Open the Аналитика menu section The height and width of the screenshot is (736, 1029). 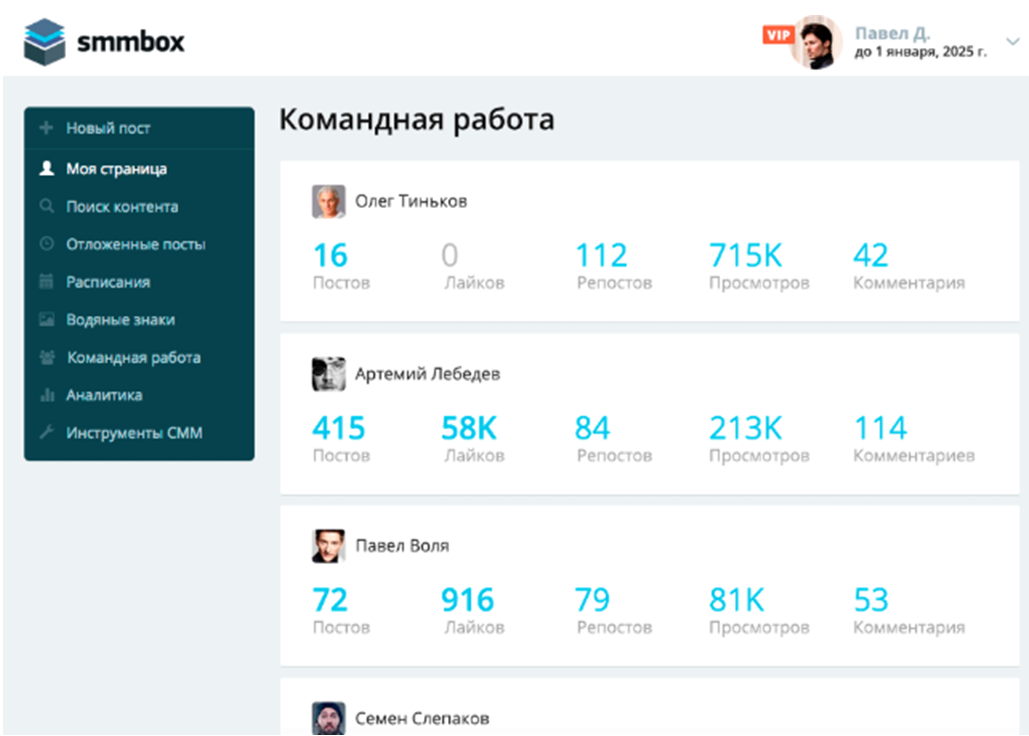104,396
